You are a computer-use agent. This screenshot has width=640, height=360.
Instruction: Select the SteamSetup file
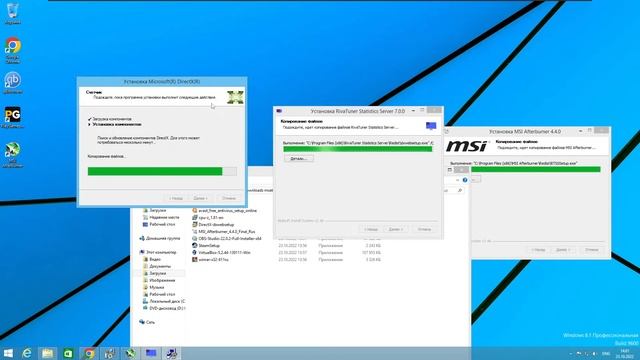point(206,245)
